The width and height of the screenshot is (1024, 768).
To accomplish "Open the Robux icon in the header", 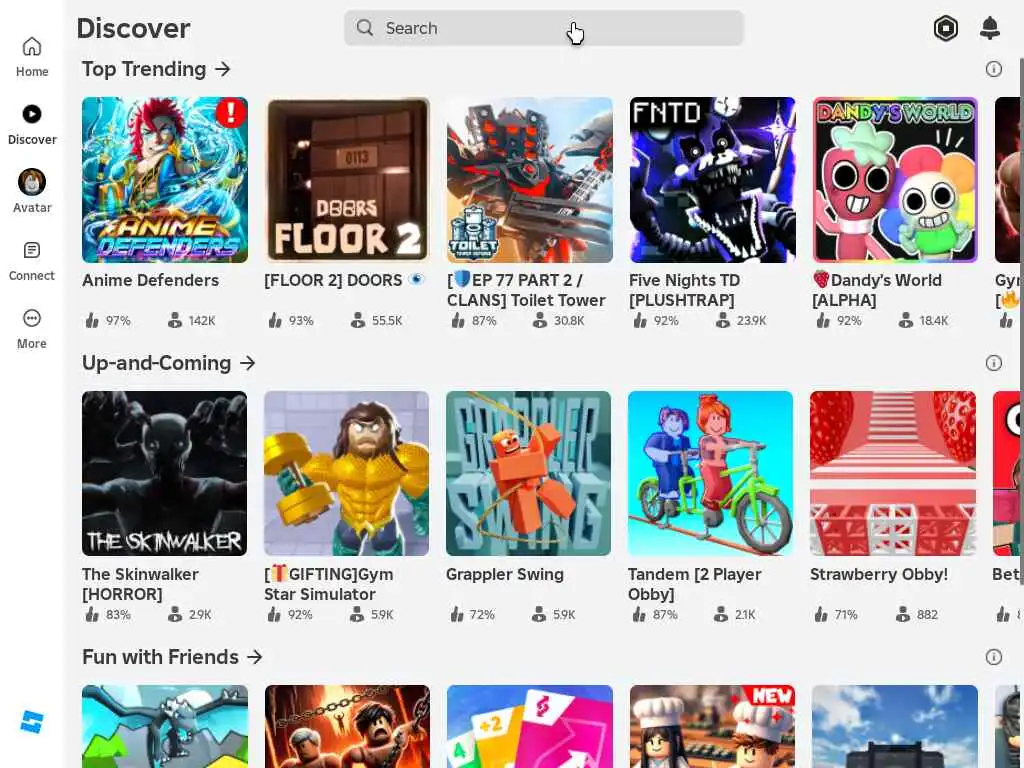I will coord(946,28).
